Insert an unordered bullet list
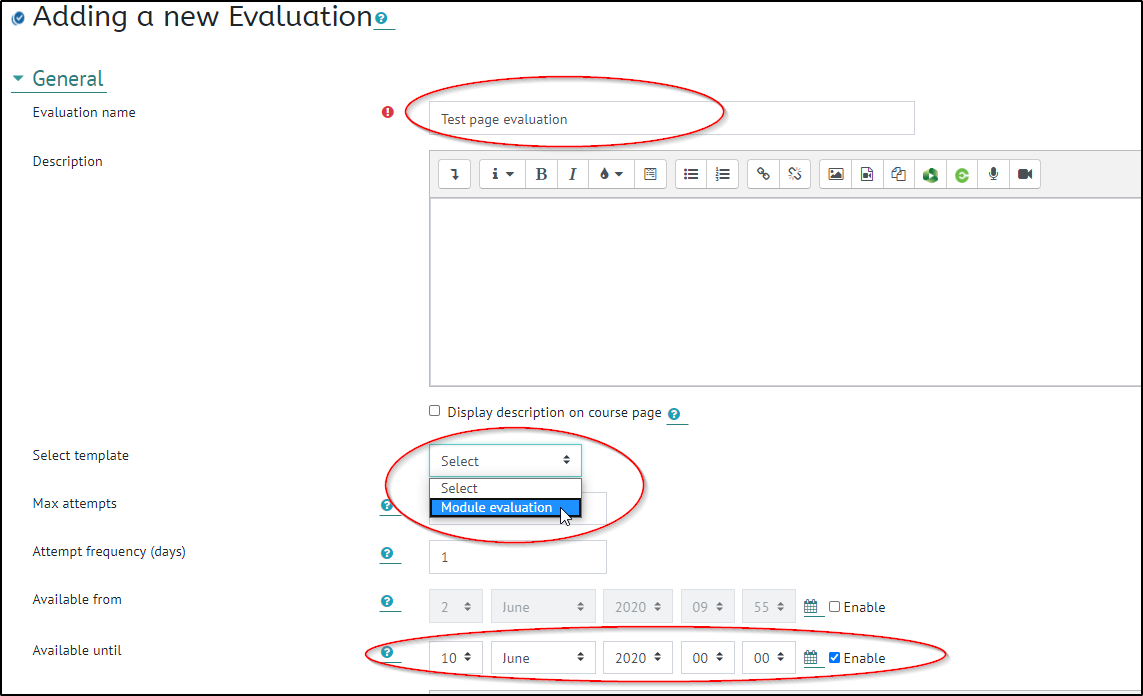 (691, 174)
